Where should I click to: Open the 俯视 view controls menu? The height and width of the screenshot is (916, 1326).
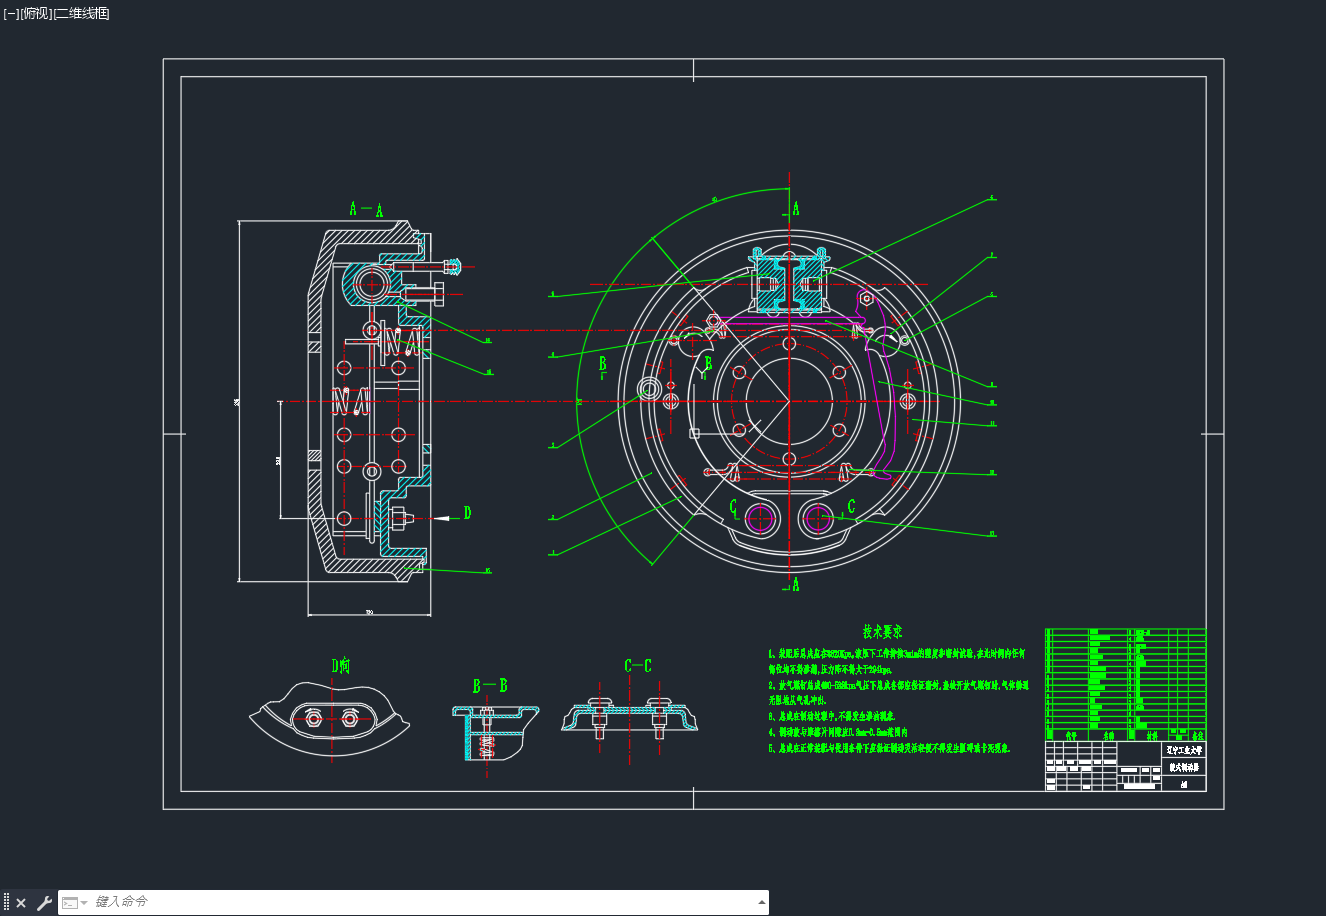click(x=36, y=13)
